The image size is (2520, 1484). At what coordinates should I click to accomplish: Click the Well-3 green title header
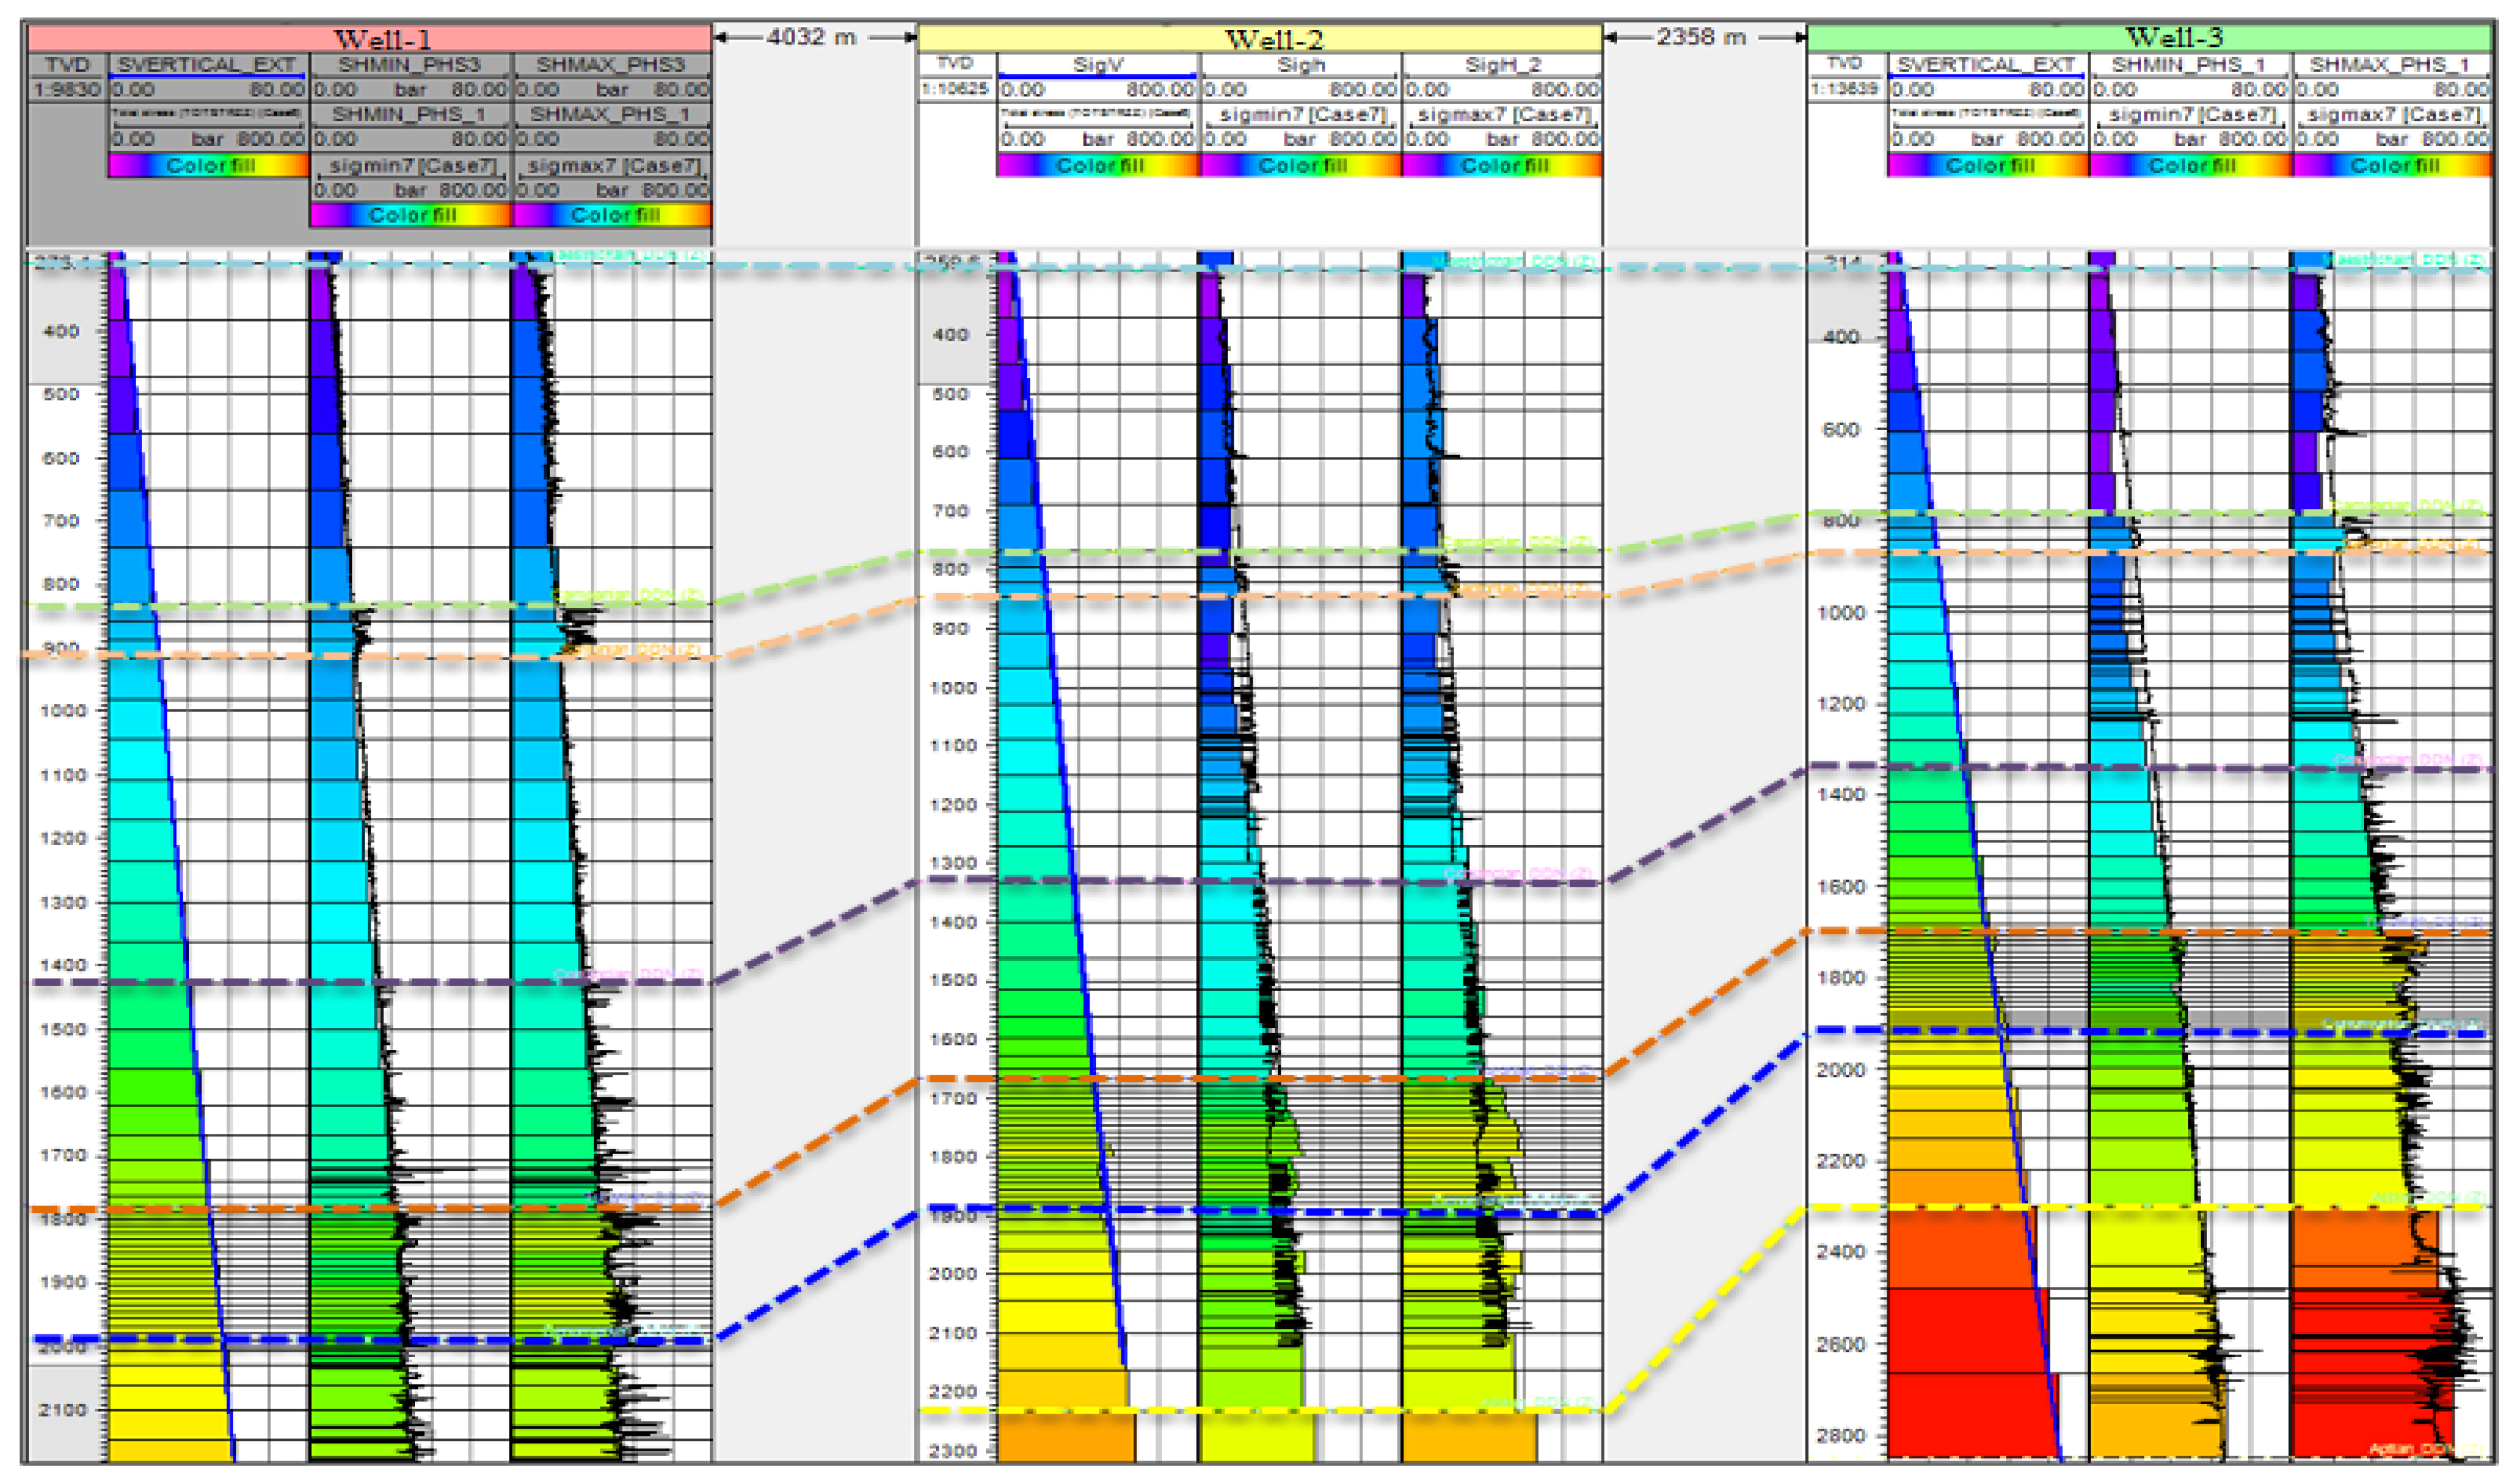2174,37
